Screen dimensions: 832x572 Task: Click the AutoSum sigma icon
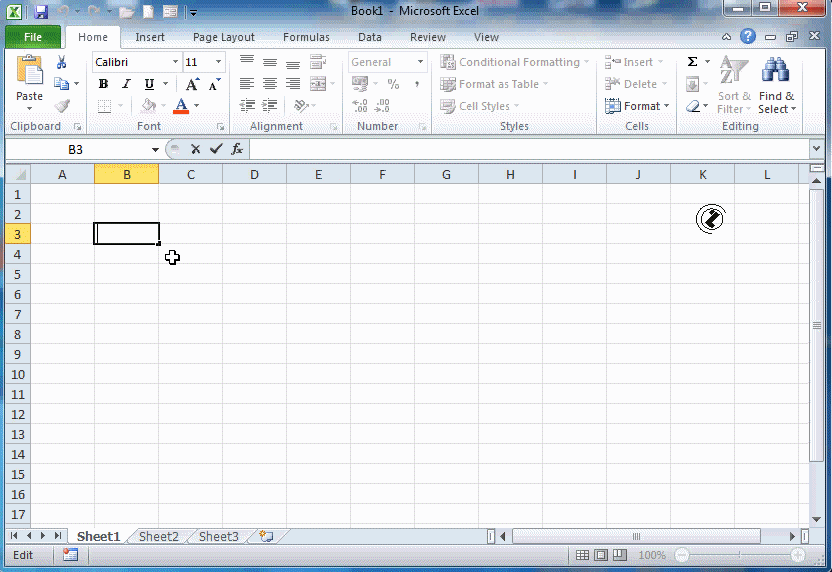[x=692, y=62]
